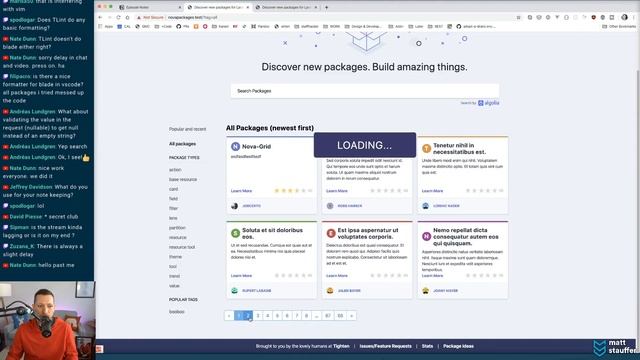This screenshot has width=640, height=360.
Task: Click the Algolia logo
Action: coord(489,103)
